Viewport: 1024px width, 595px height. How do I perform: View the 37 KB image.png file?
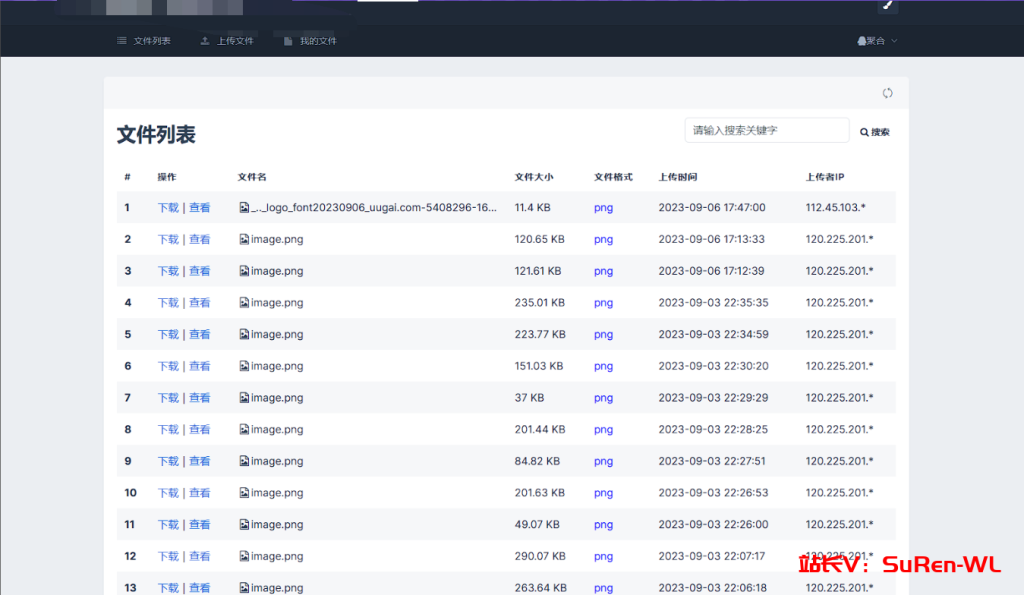[x=200, y=398]
